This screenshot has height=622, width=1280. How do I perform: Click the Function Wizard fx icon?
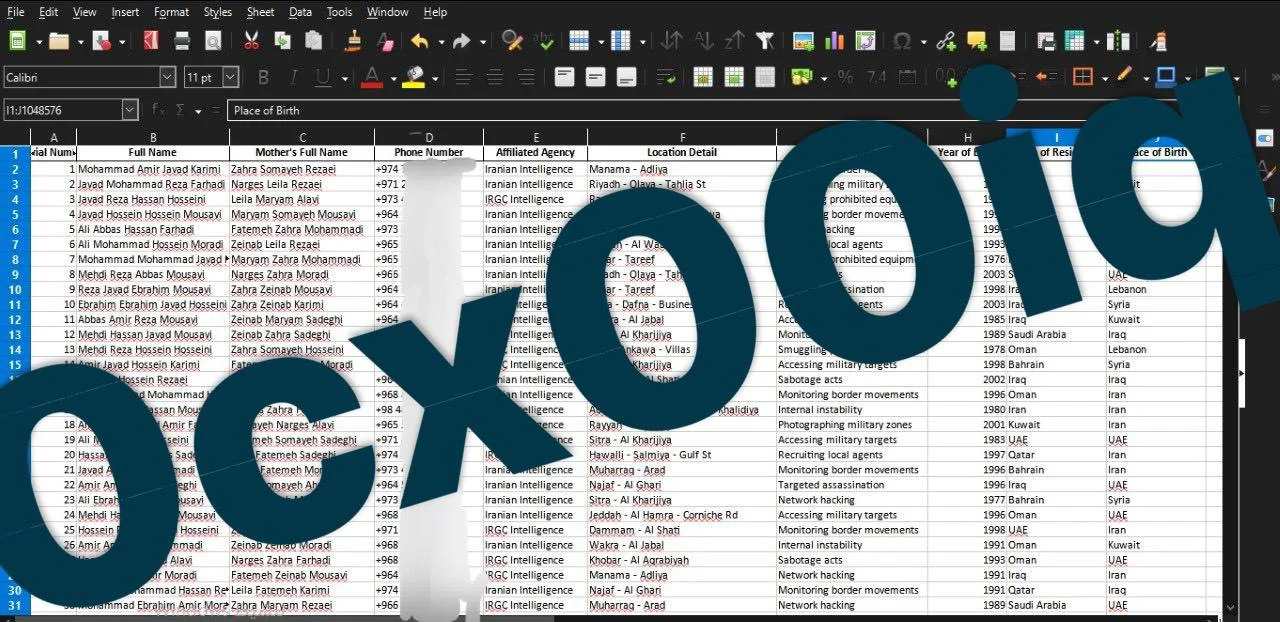(160, 110)
